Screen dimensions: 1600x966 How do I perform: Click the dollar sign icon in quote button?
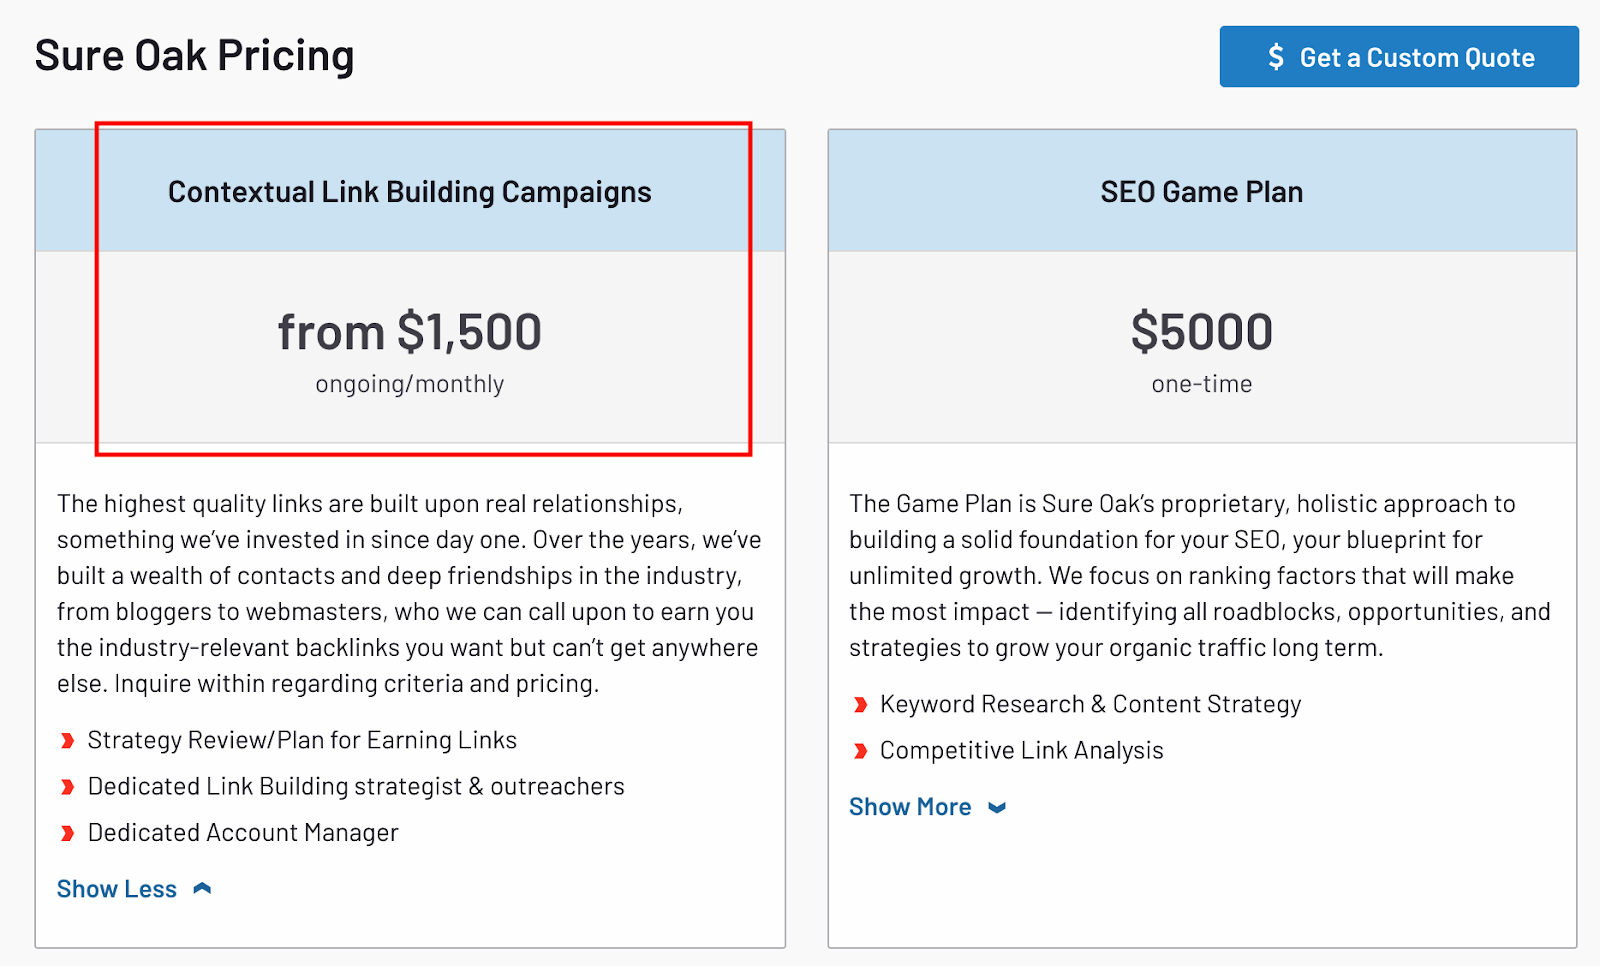click(1275, 57)
